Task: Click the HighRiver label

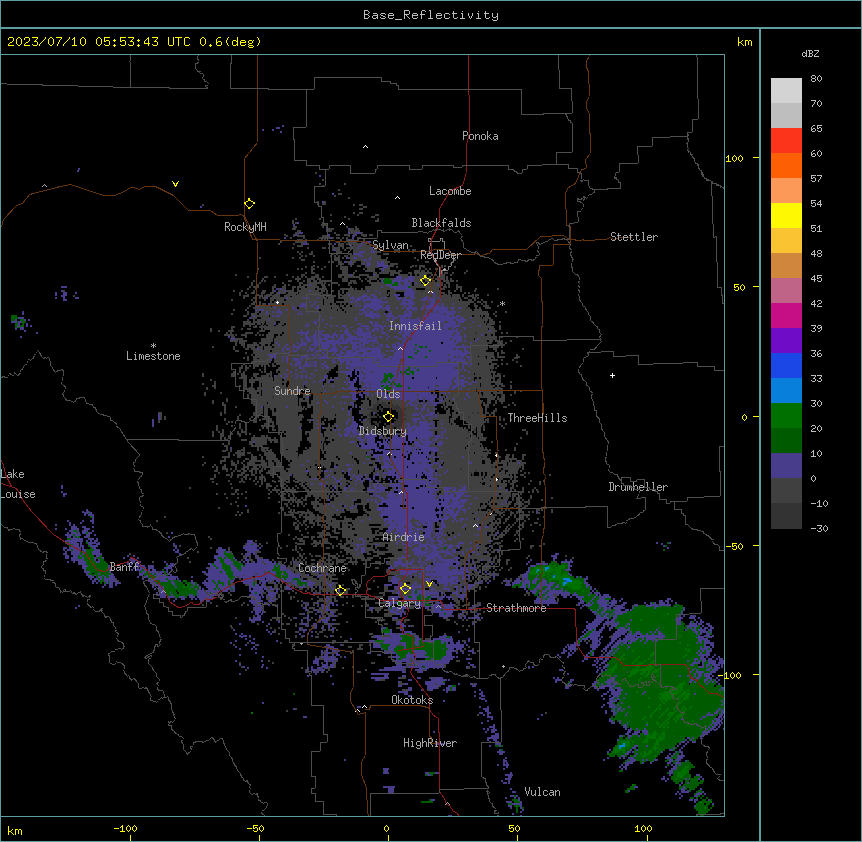Action: (x=430, y=743)
